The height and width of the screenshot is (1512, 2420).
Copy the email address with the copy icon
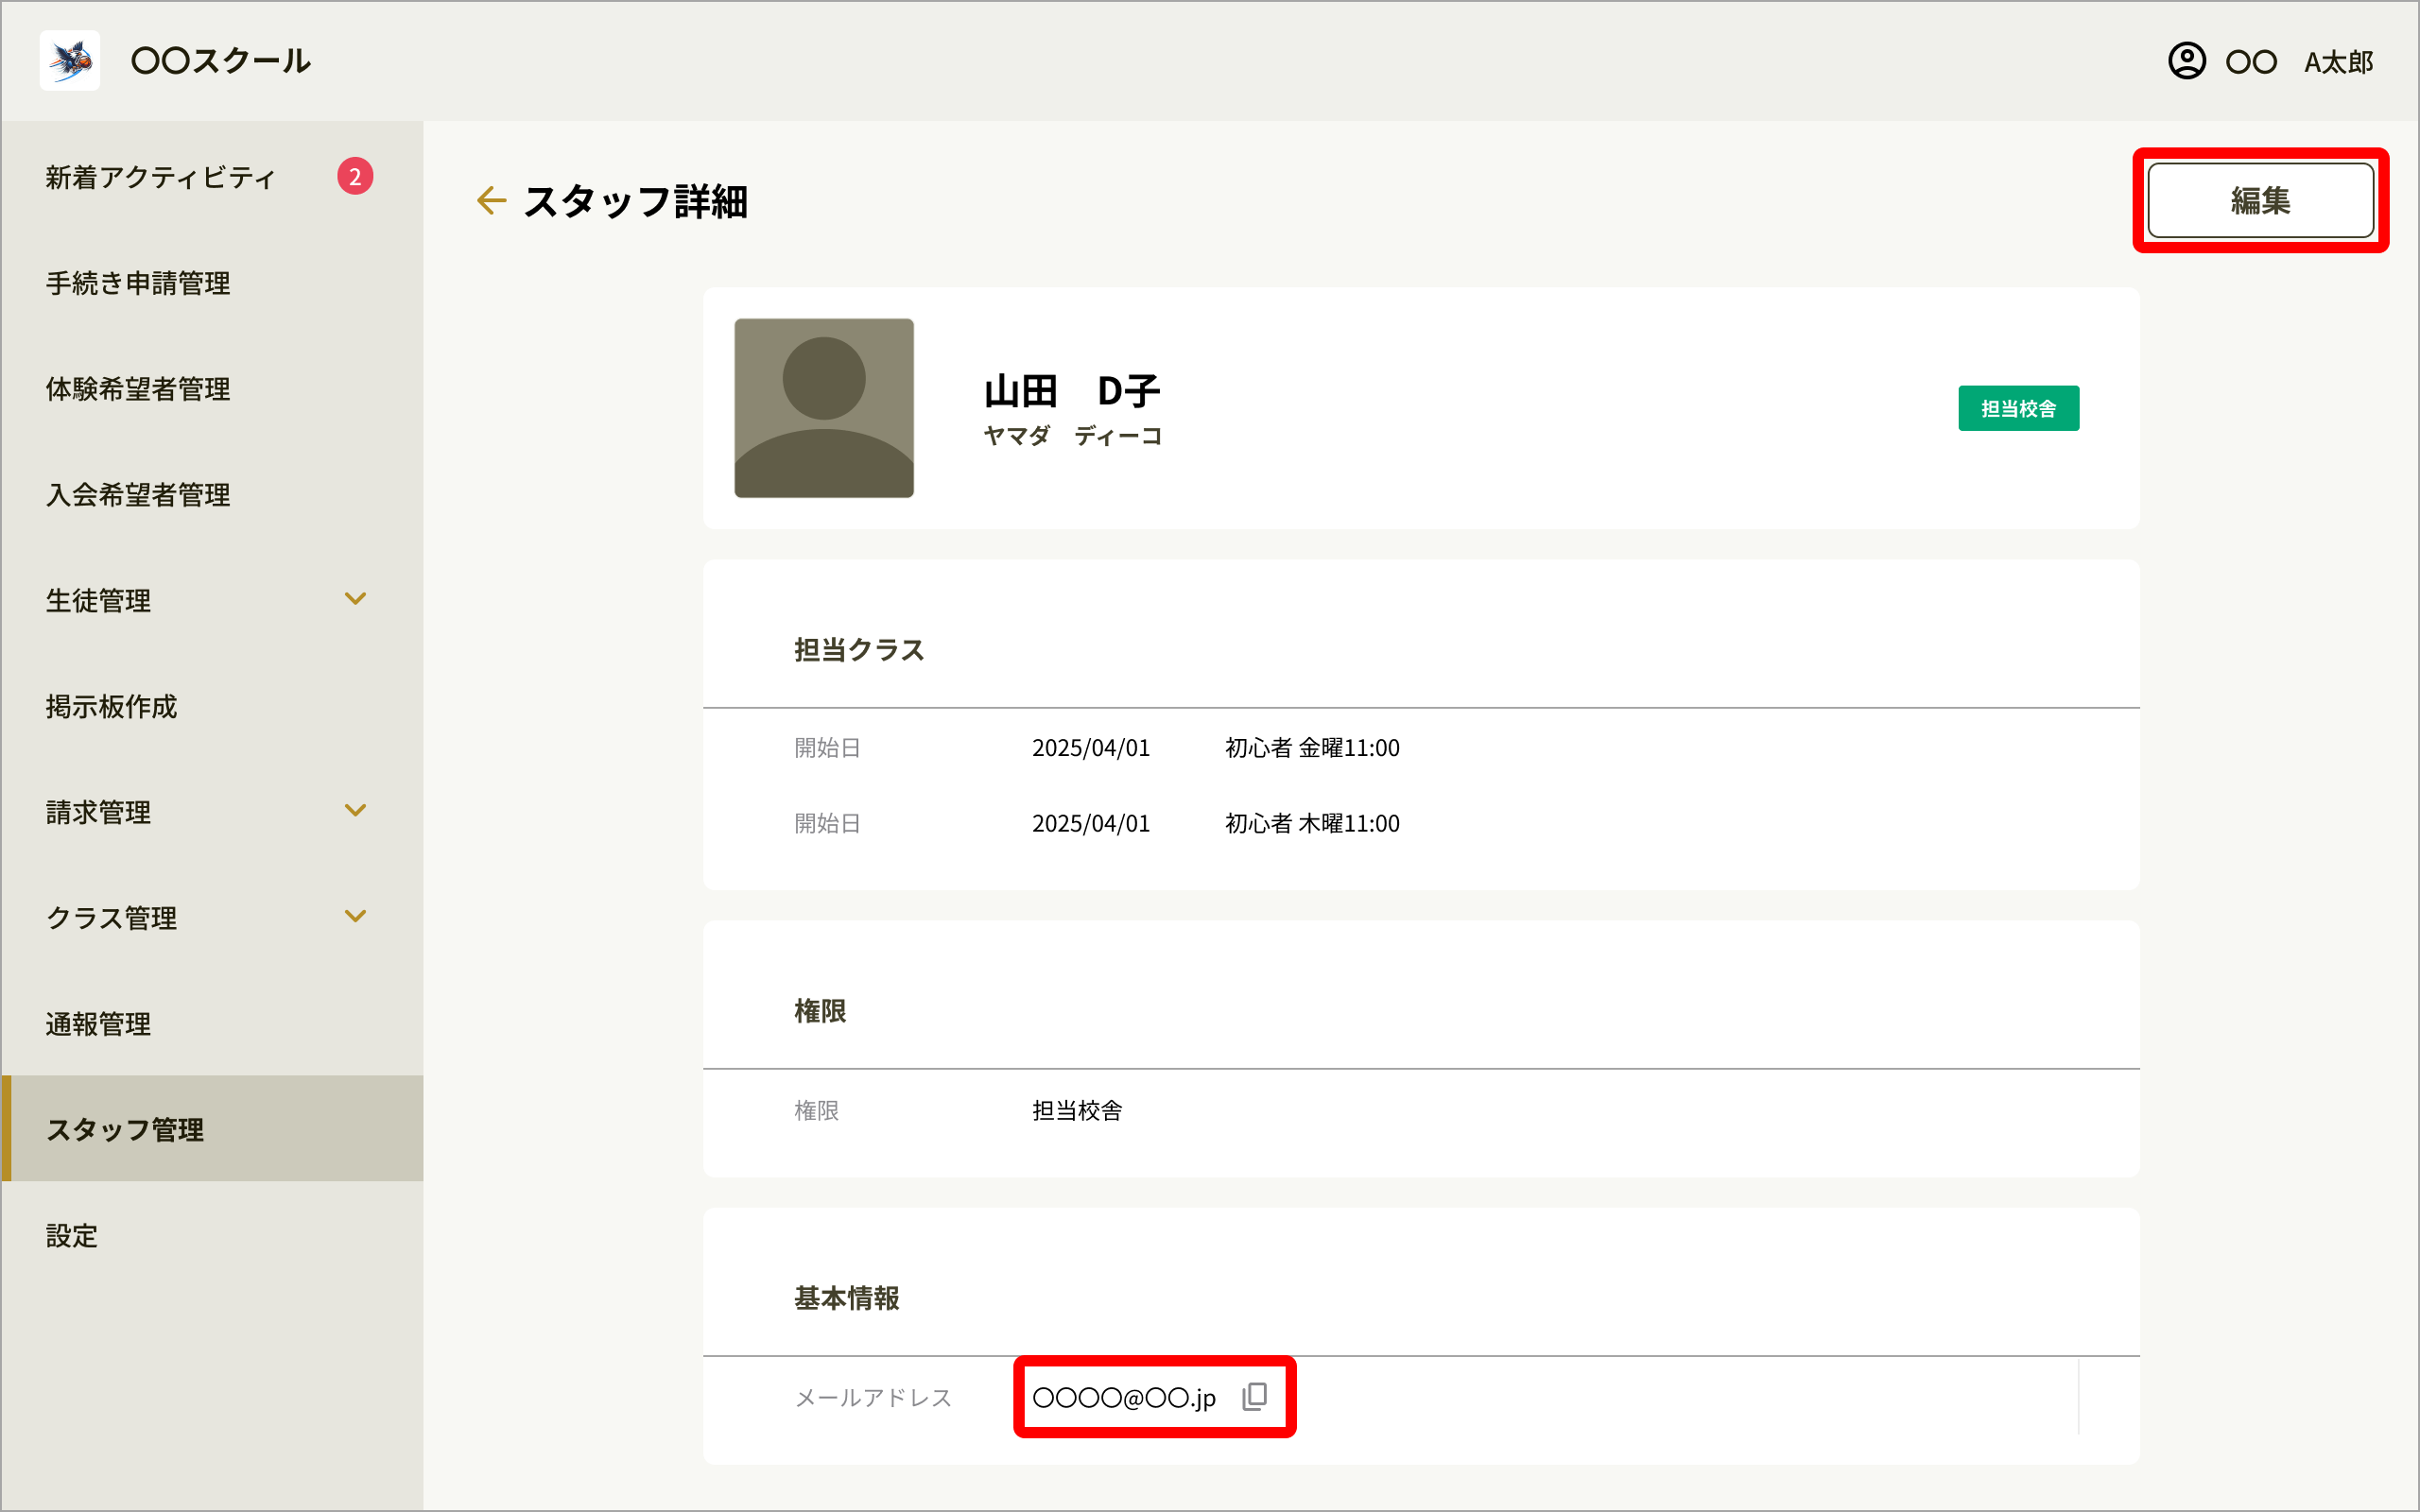pos(1255,1397)
